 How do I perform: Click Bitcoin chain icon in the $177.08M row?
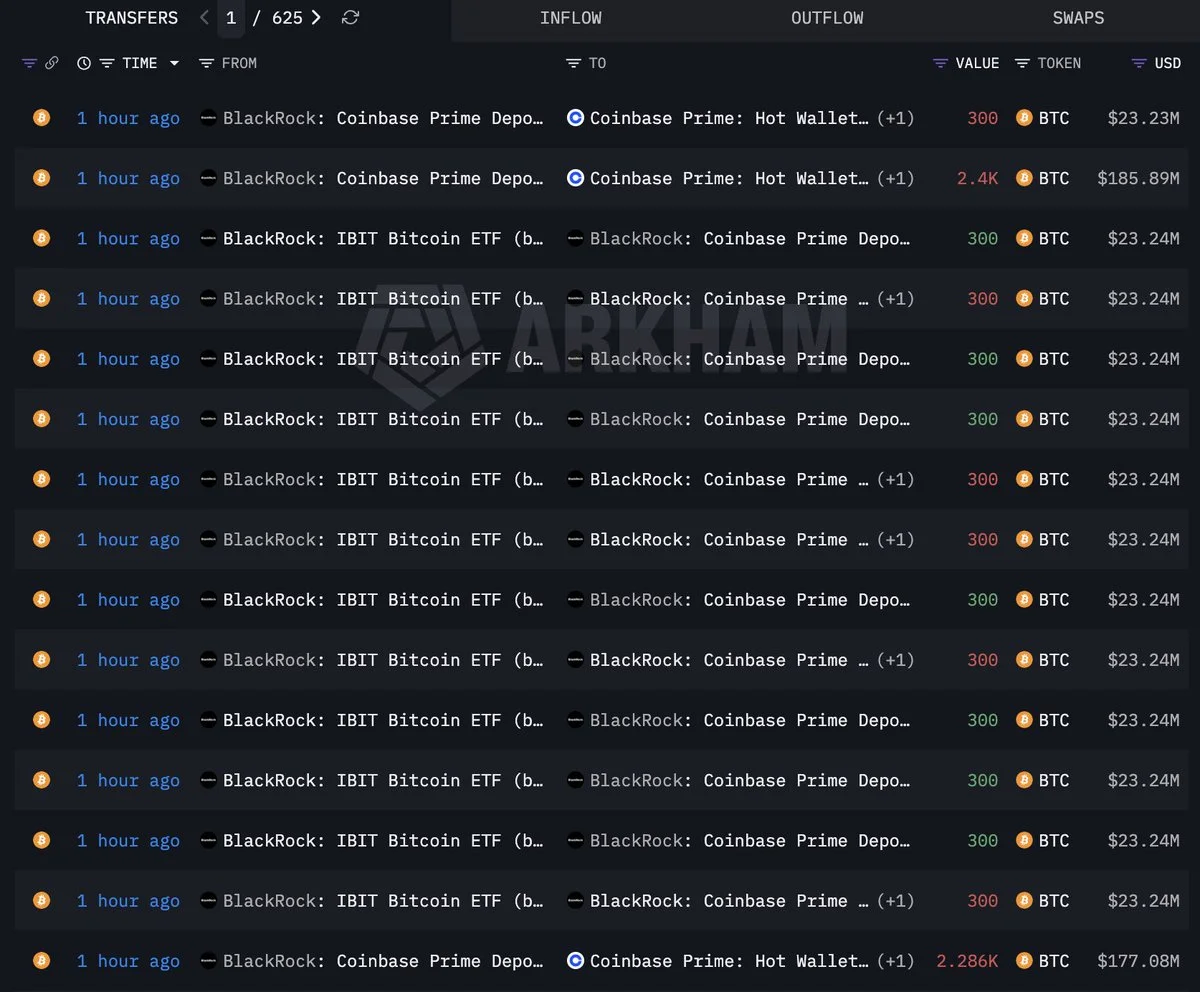pyautogui.click(x=41, y=960)
